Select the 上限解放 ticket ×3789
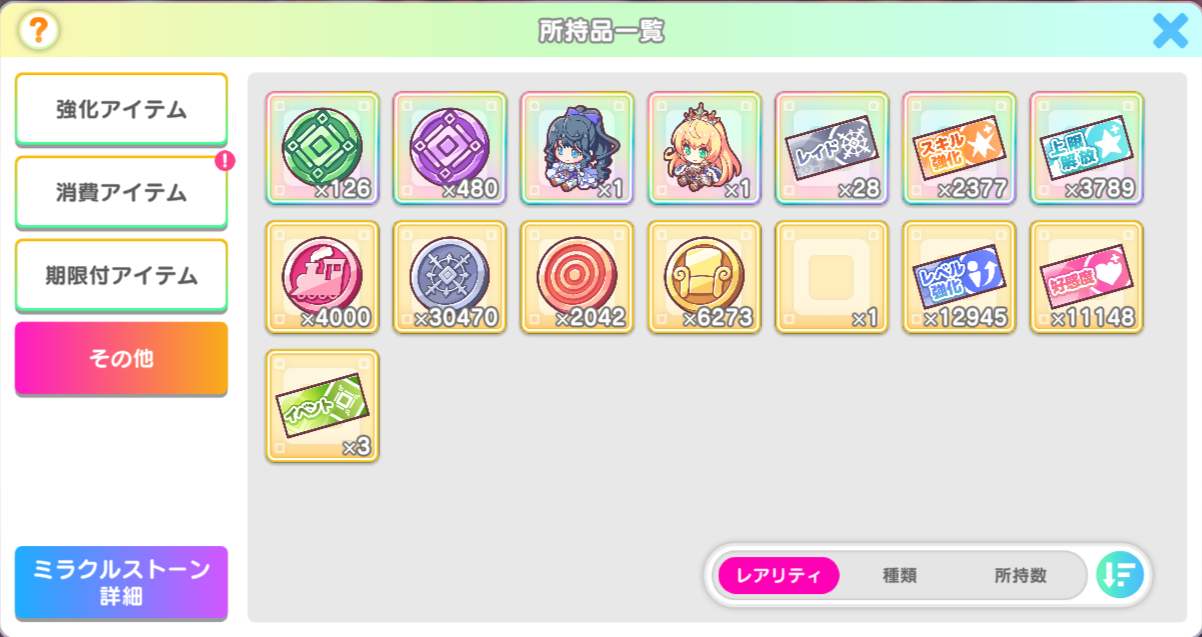1202x637 pixels. tap(1087, 148)
